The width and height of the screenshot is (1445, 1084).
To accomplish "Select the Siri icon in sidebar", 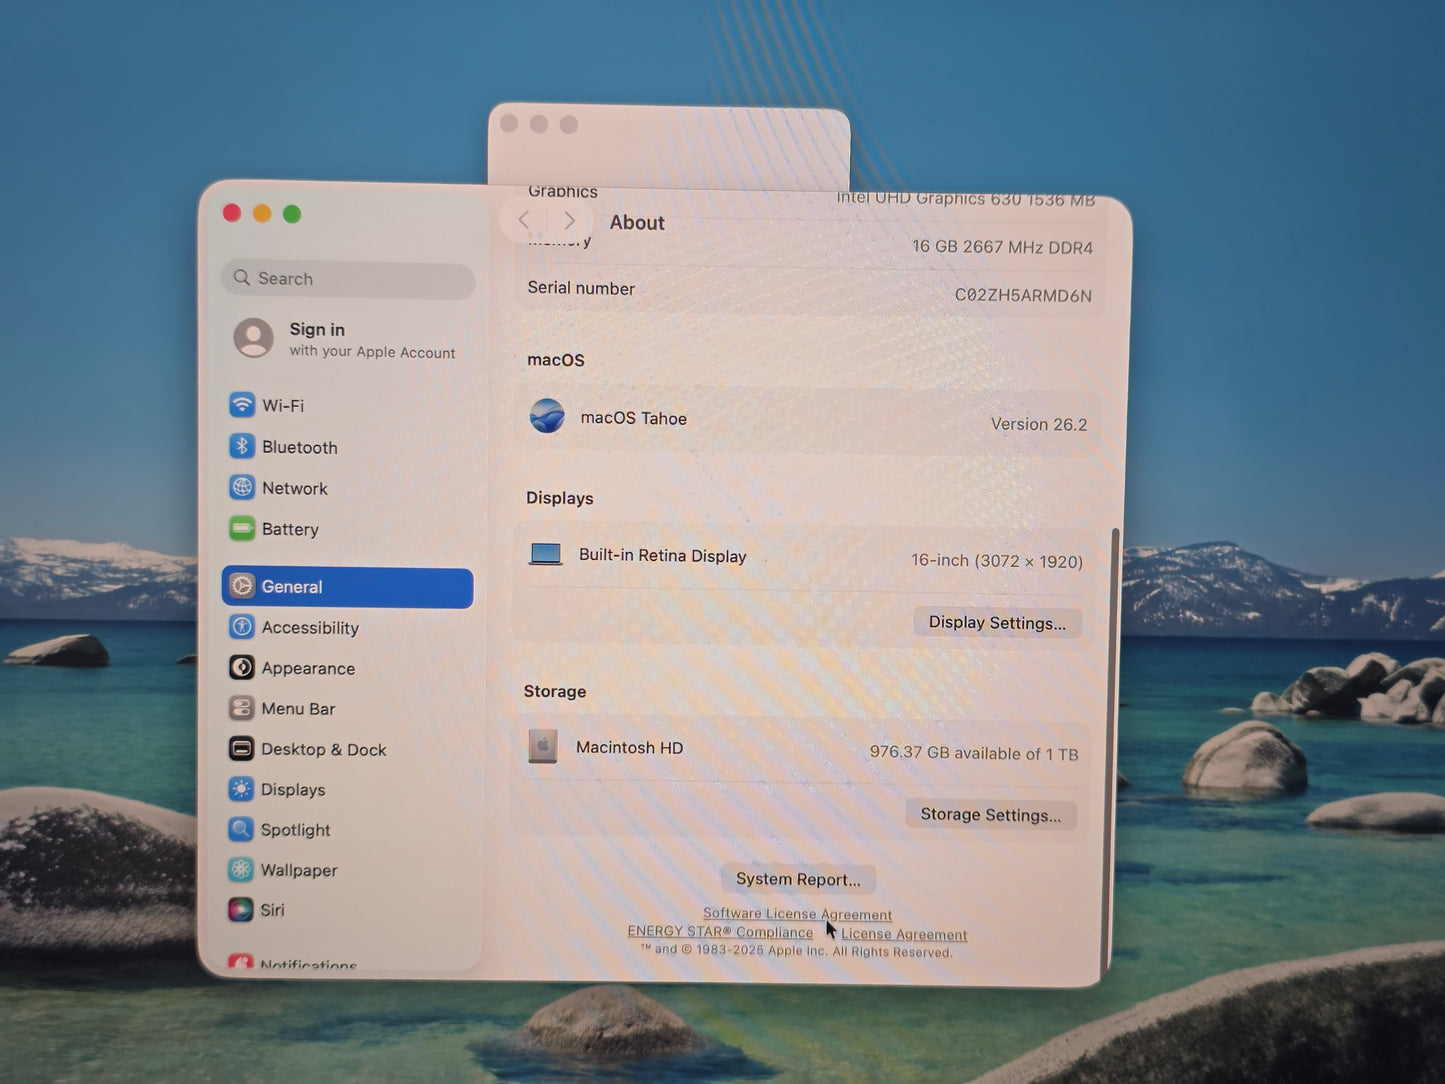I will (x=240, y=910).
